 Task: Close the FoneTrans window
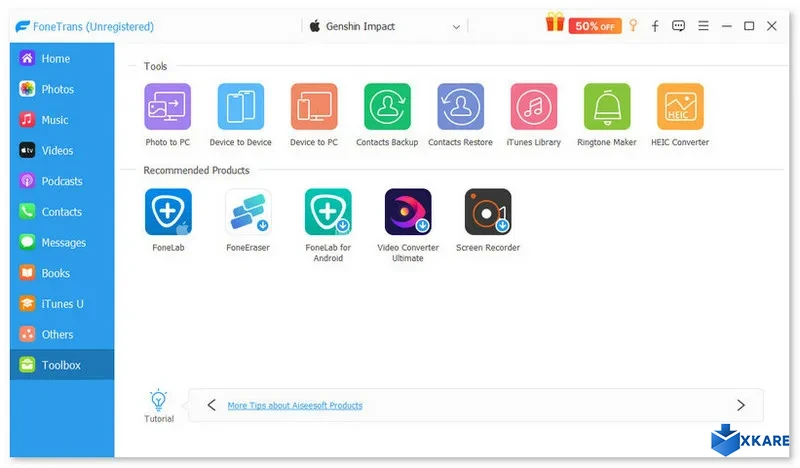pos(772,26)
